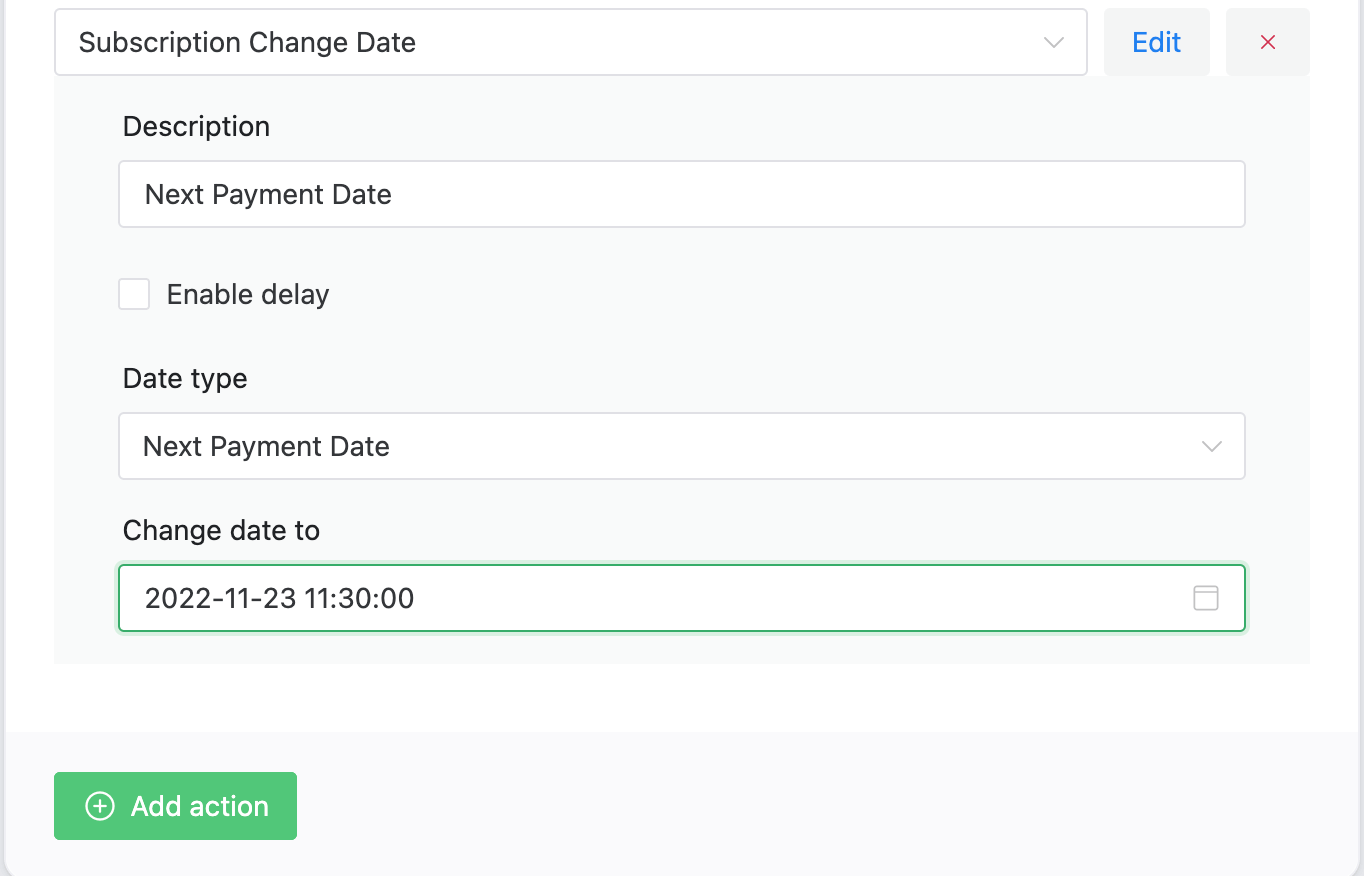Click the 'Next Payment Date' selected Date type text
The width and height of the screenshot is (1364, 876).
pyautogui.click(x=266, y=446)
